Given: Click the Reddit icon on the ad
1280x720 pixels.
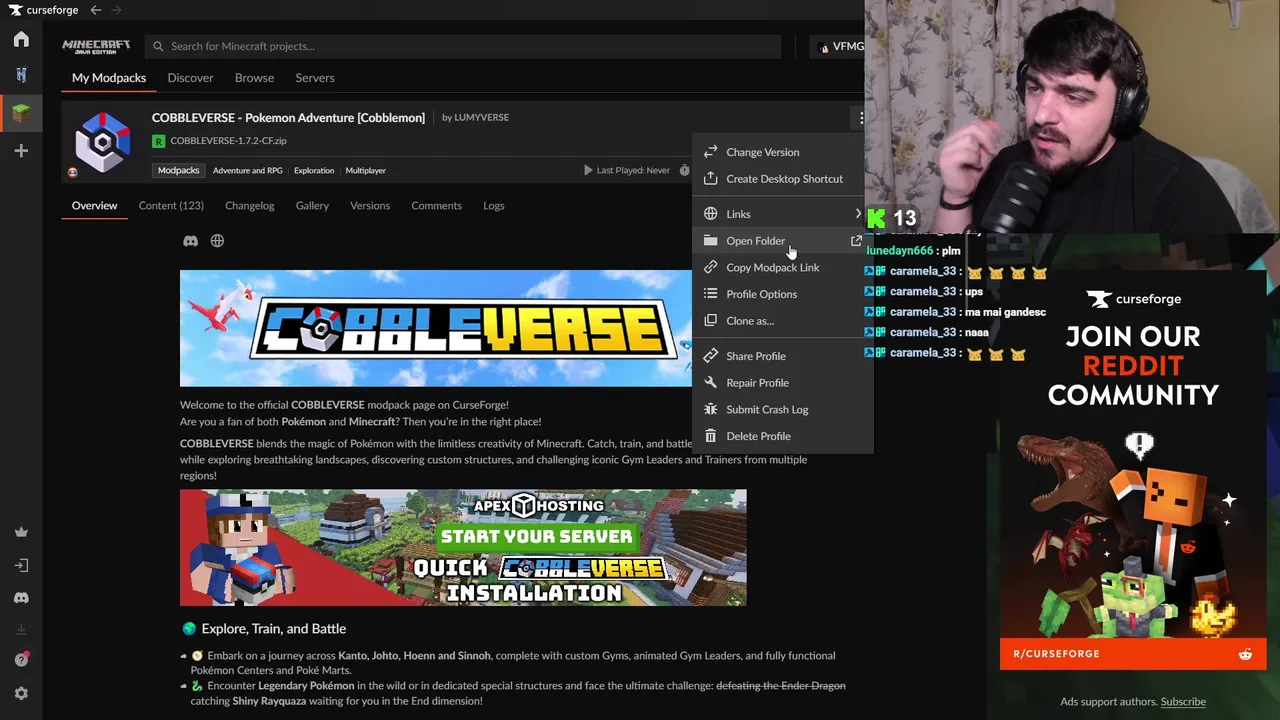Looking at the screenshot, I should coord(1245,654).
